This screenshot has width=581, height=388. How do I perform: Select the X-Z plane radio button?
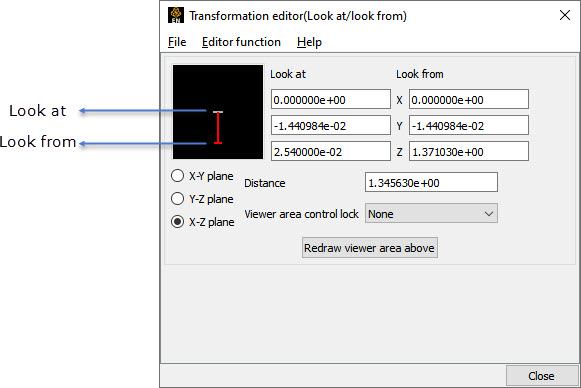pyautogui.click(x=177, y=222)
